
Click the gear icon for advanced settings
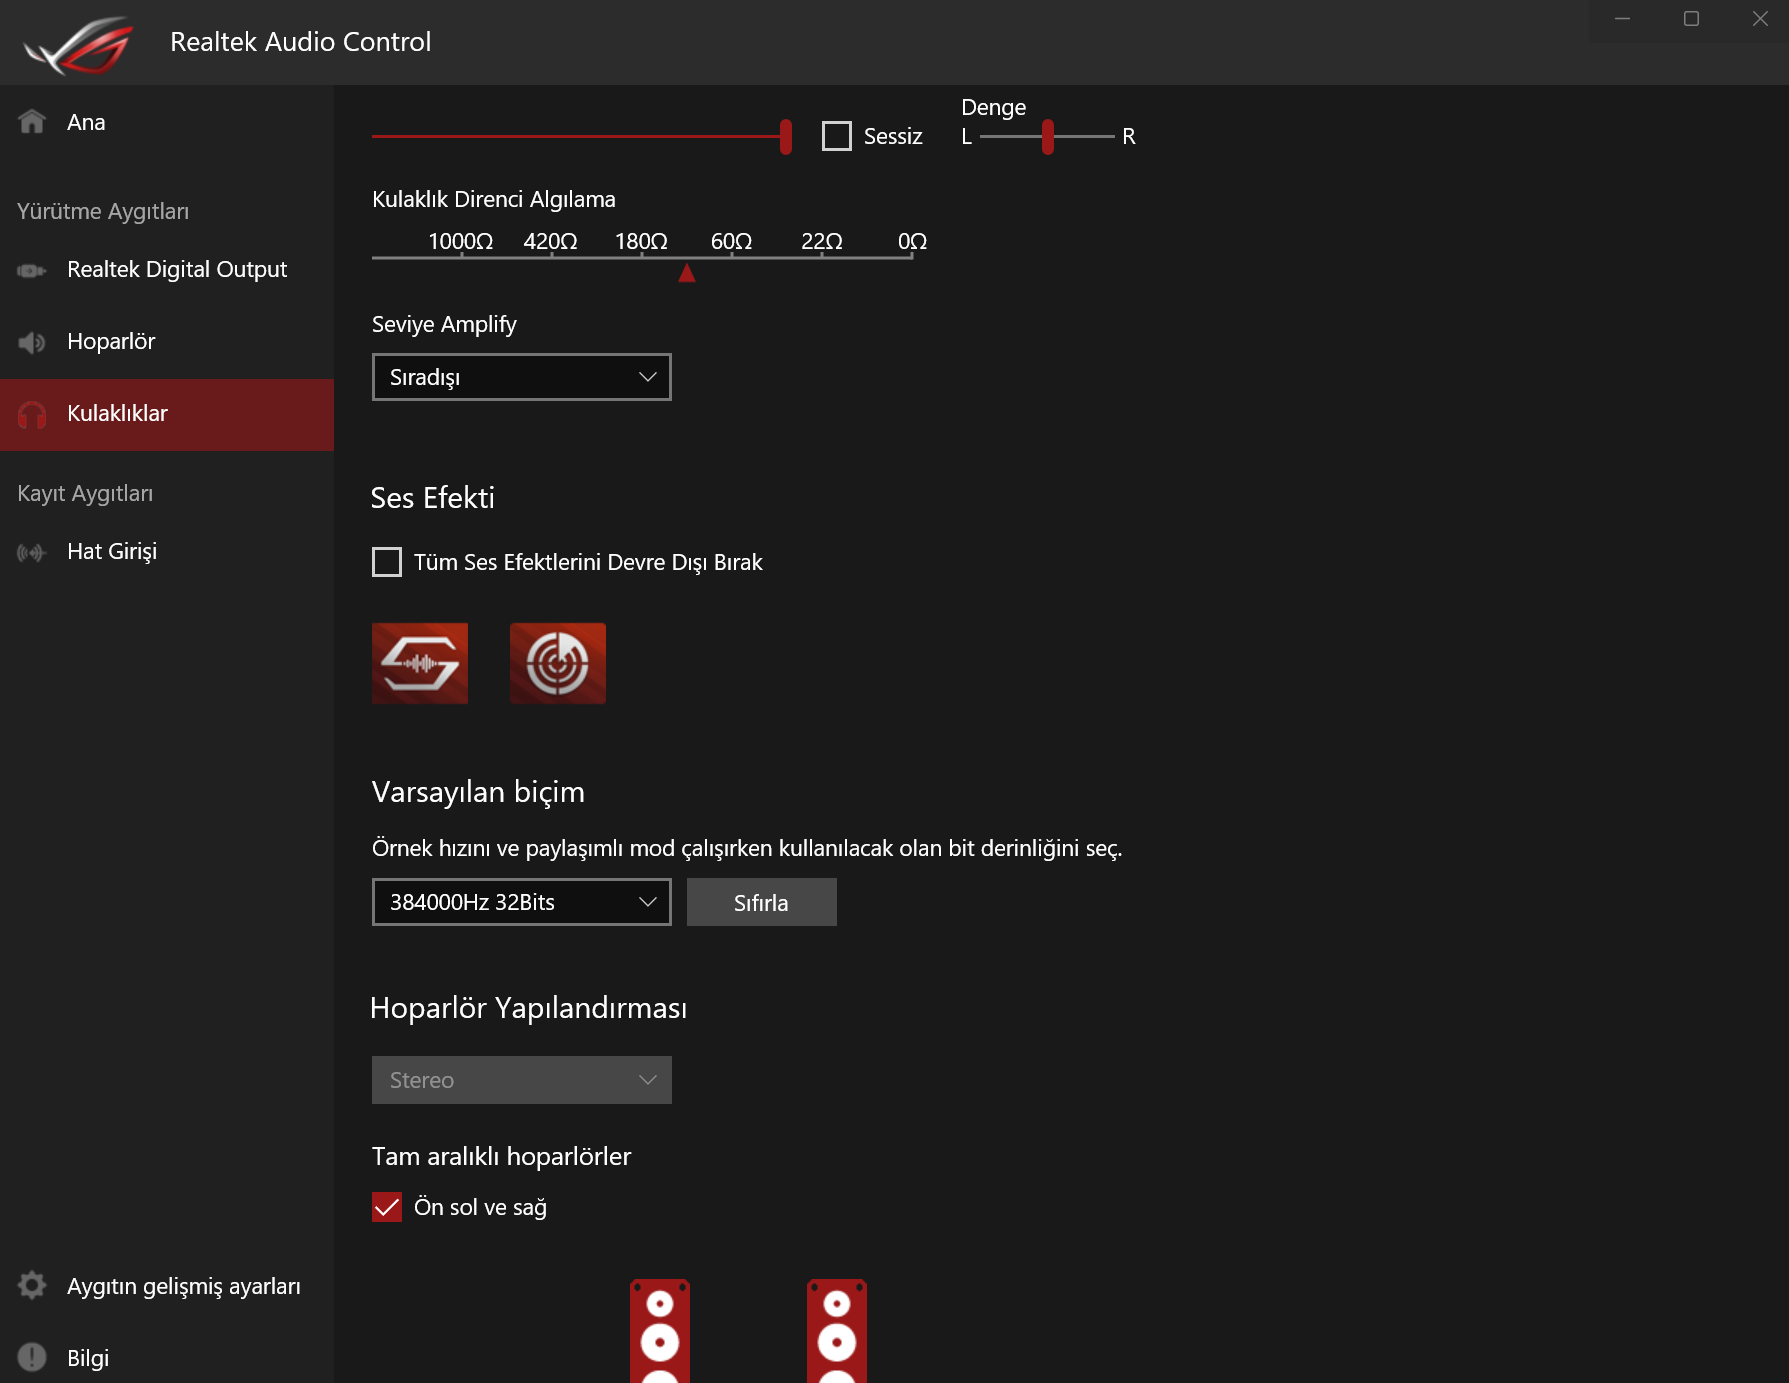[32, 1286]
